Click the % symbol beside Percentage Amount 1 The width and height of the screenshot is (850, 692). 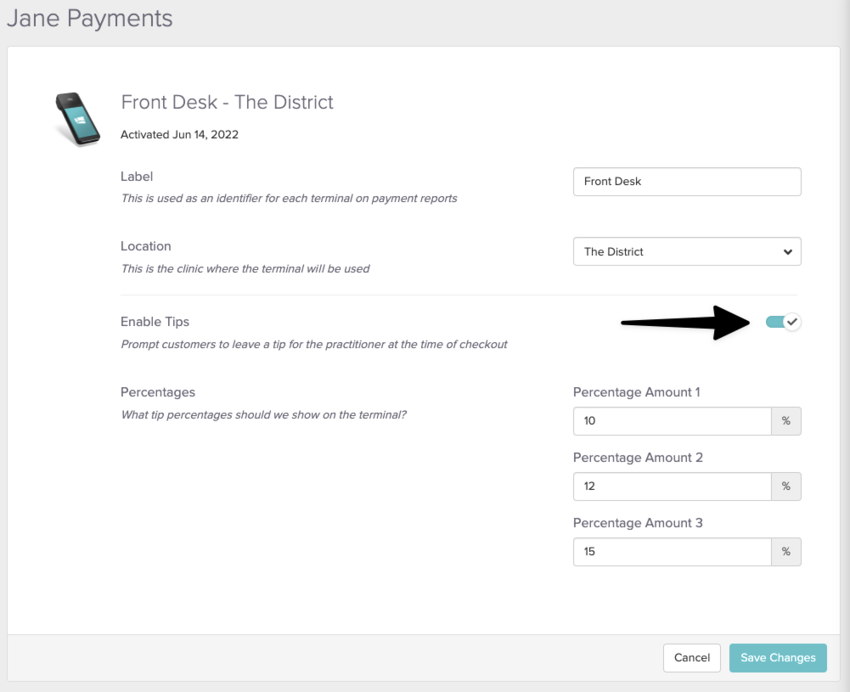pyautogui.click(x=786, y=421)
